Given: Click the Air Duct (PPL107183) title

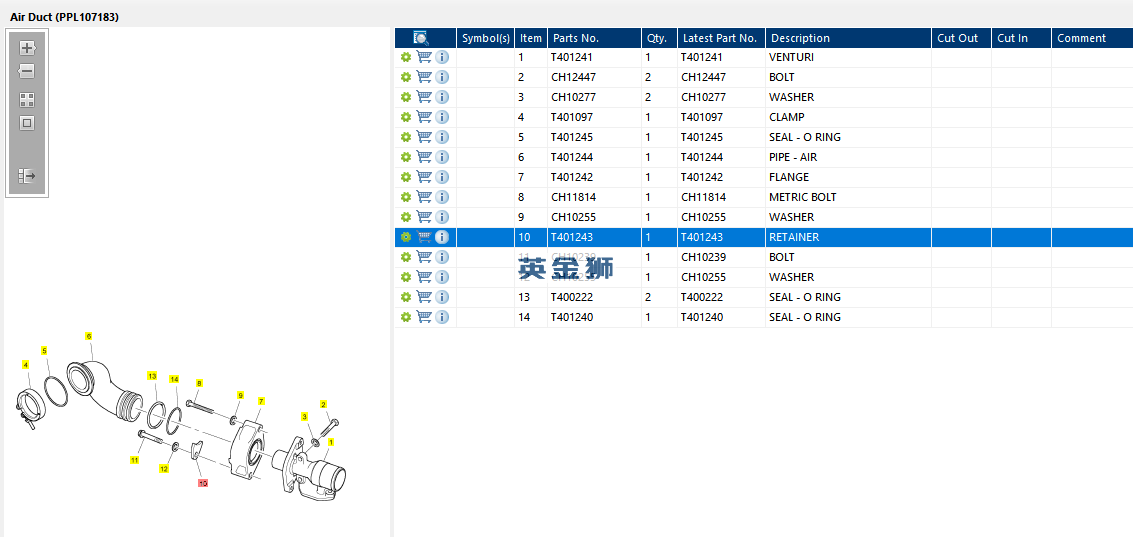Looking at the screenshot, I should pos(64,17).
